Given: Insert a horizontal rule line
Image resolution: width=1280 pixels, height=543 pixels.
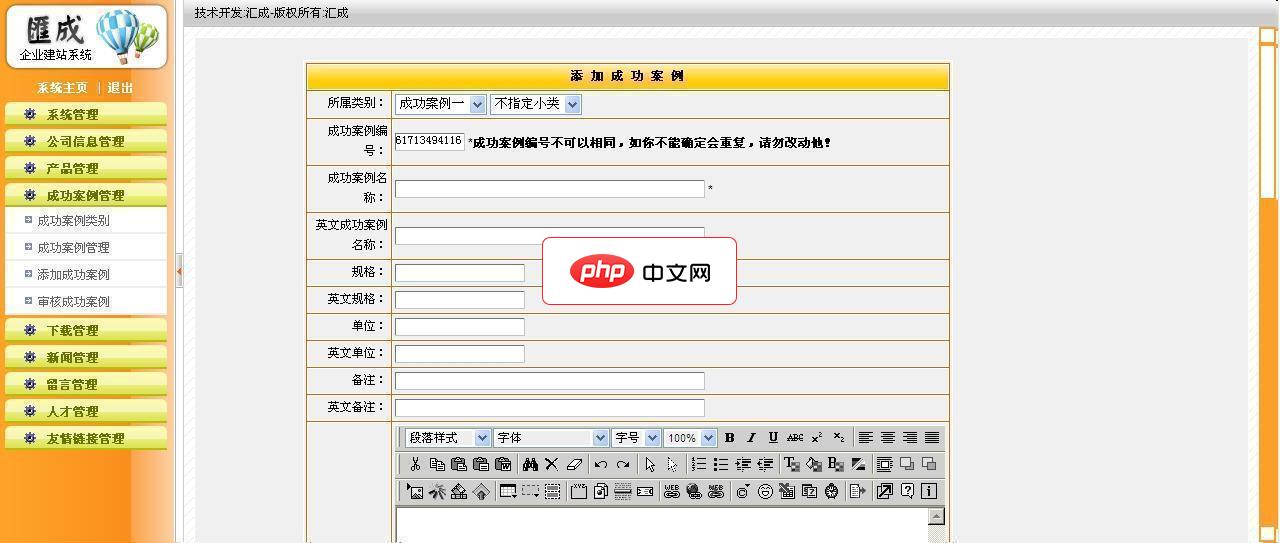Looking at the screenshot, I should pyautogui.click(x=623, y=491).
